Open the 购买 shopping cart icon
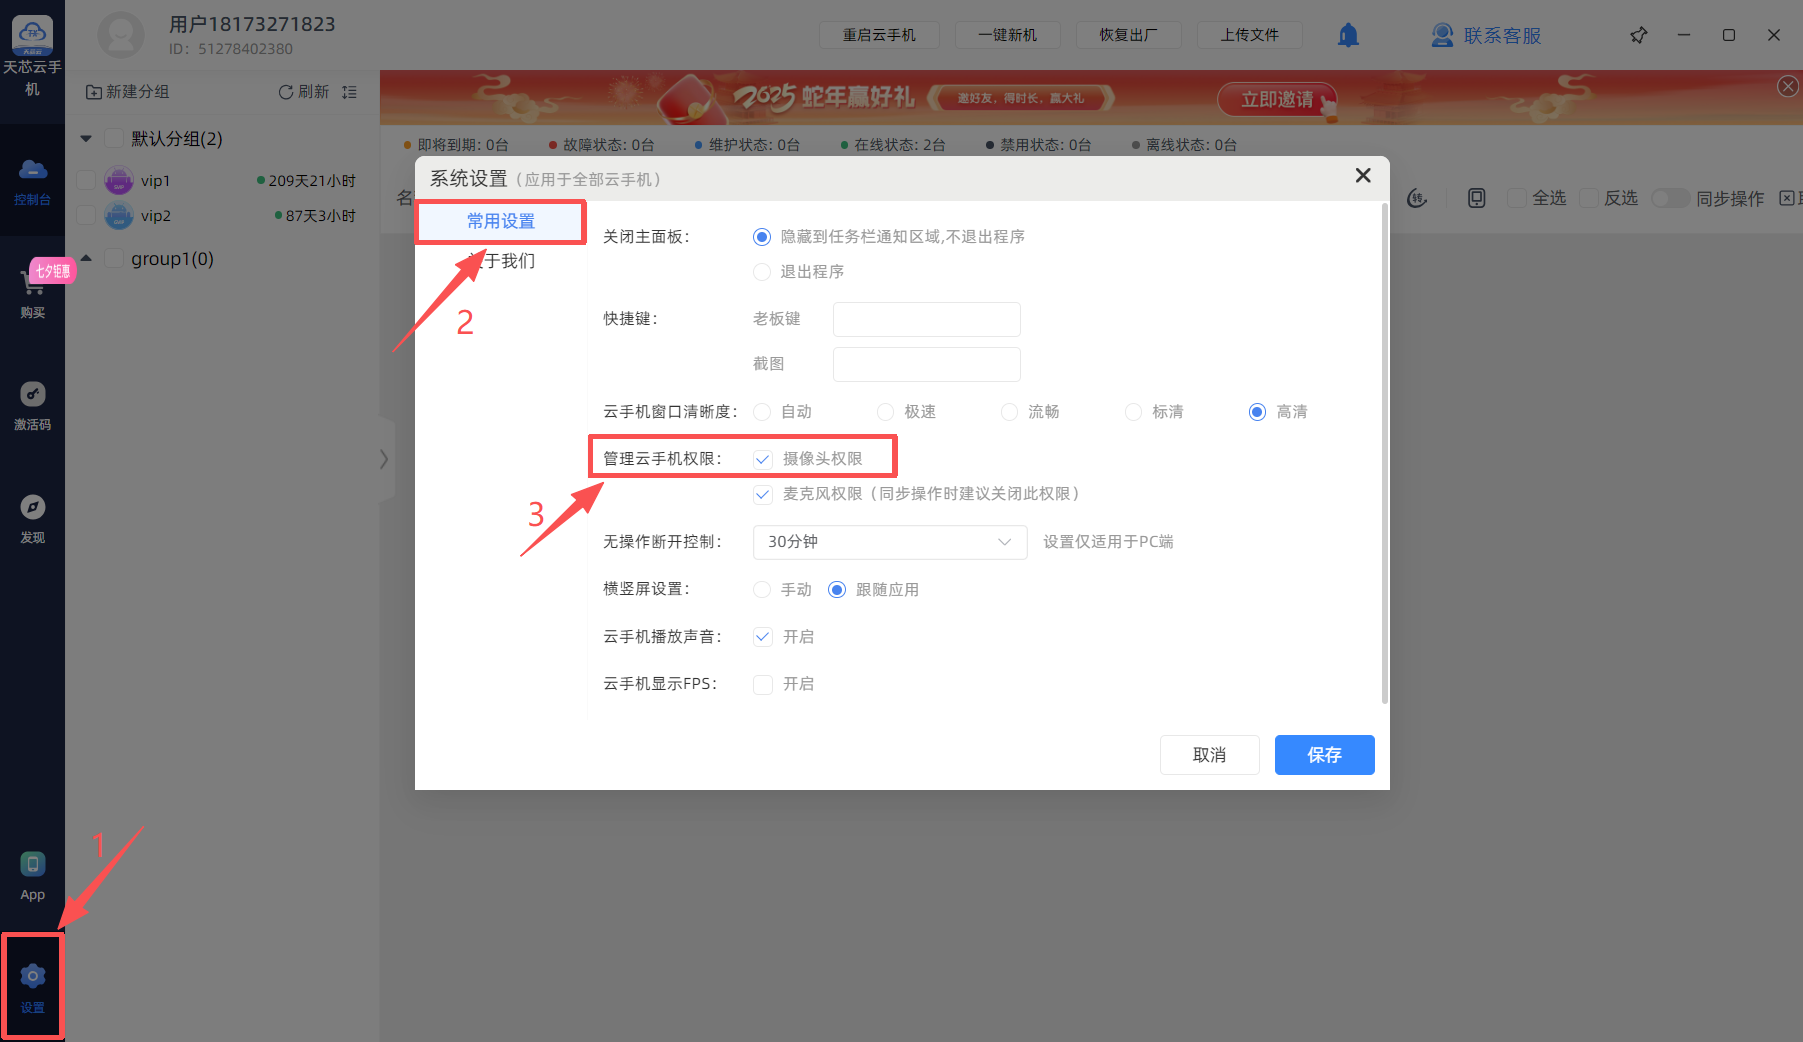 pyautogui.click(x=32, y=284)
